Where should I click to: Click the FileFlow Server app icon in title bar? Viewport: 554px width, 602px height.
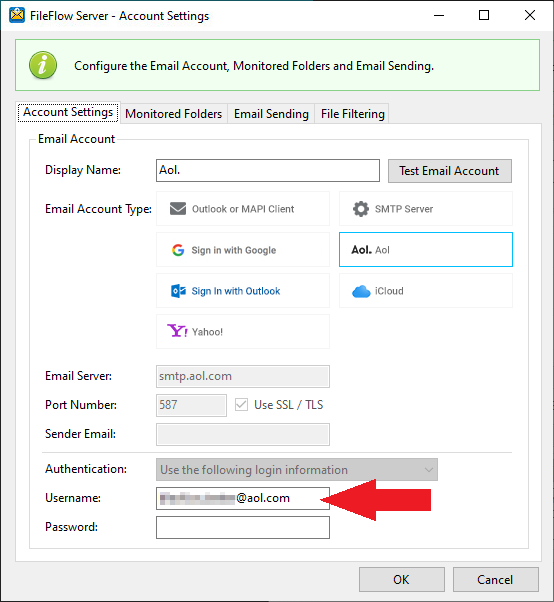coord(17,15)
